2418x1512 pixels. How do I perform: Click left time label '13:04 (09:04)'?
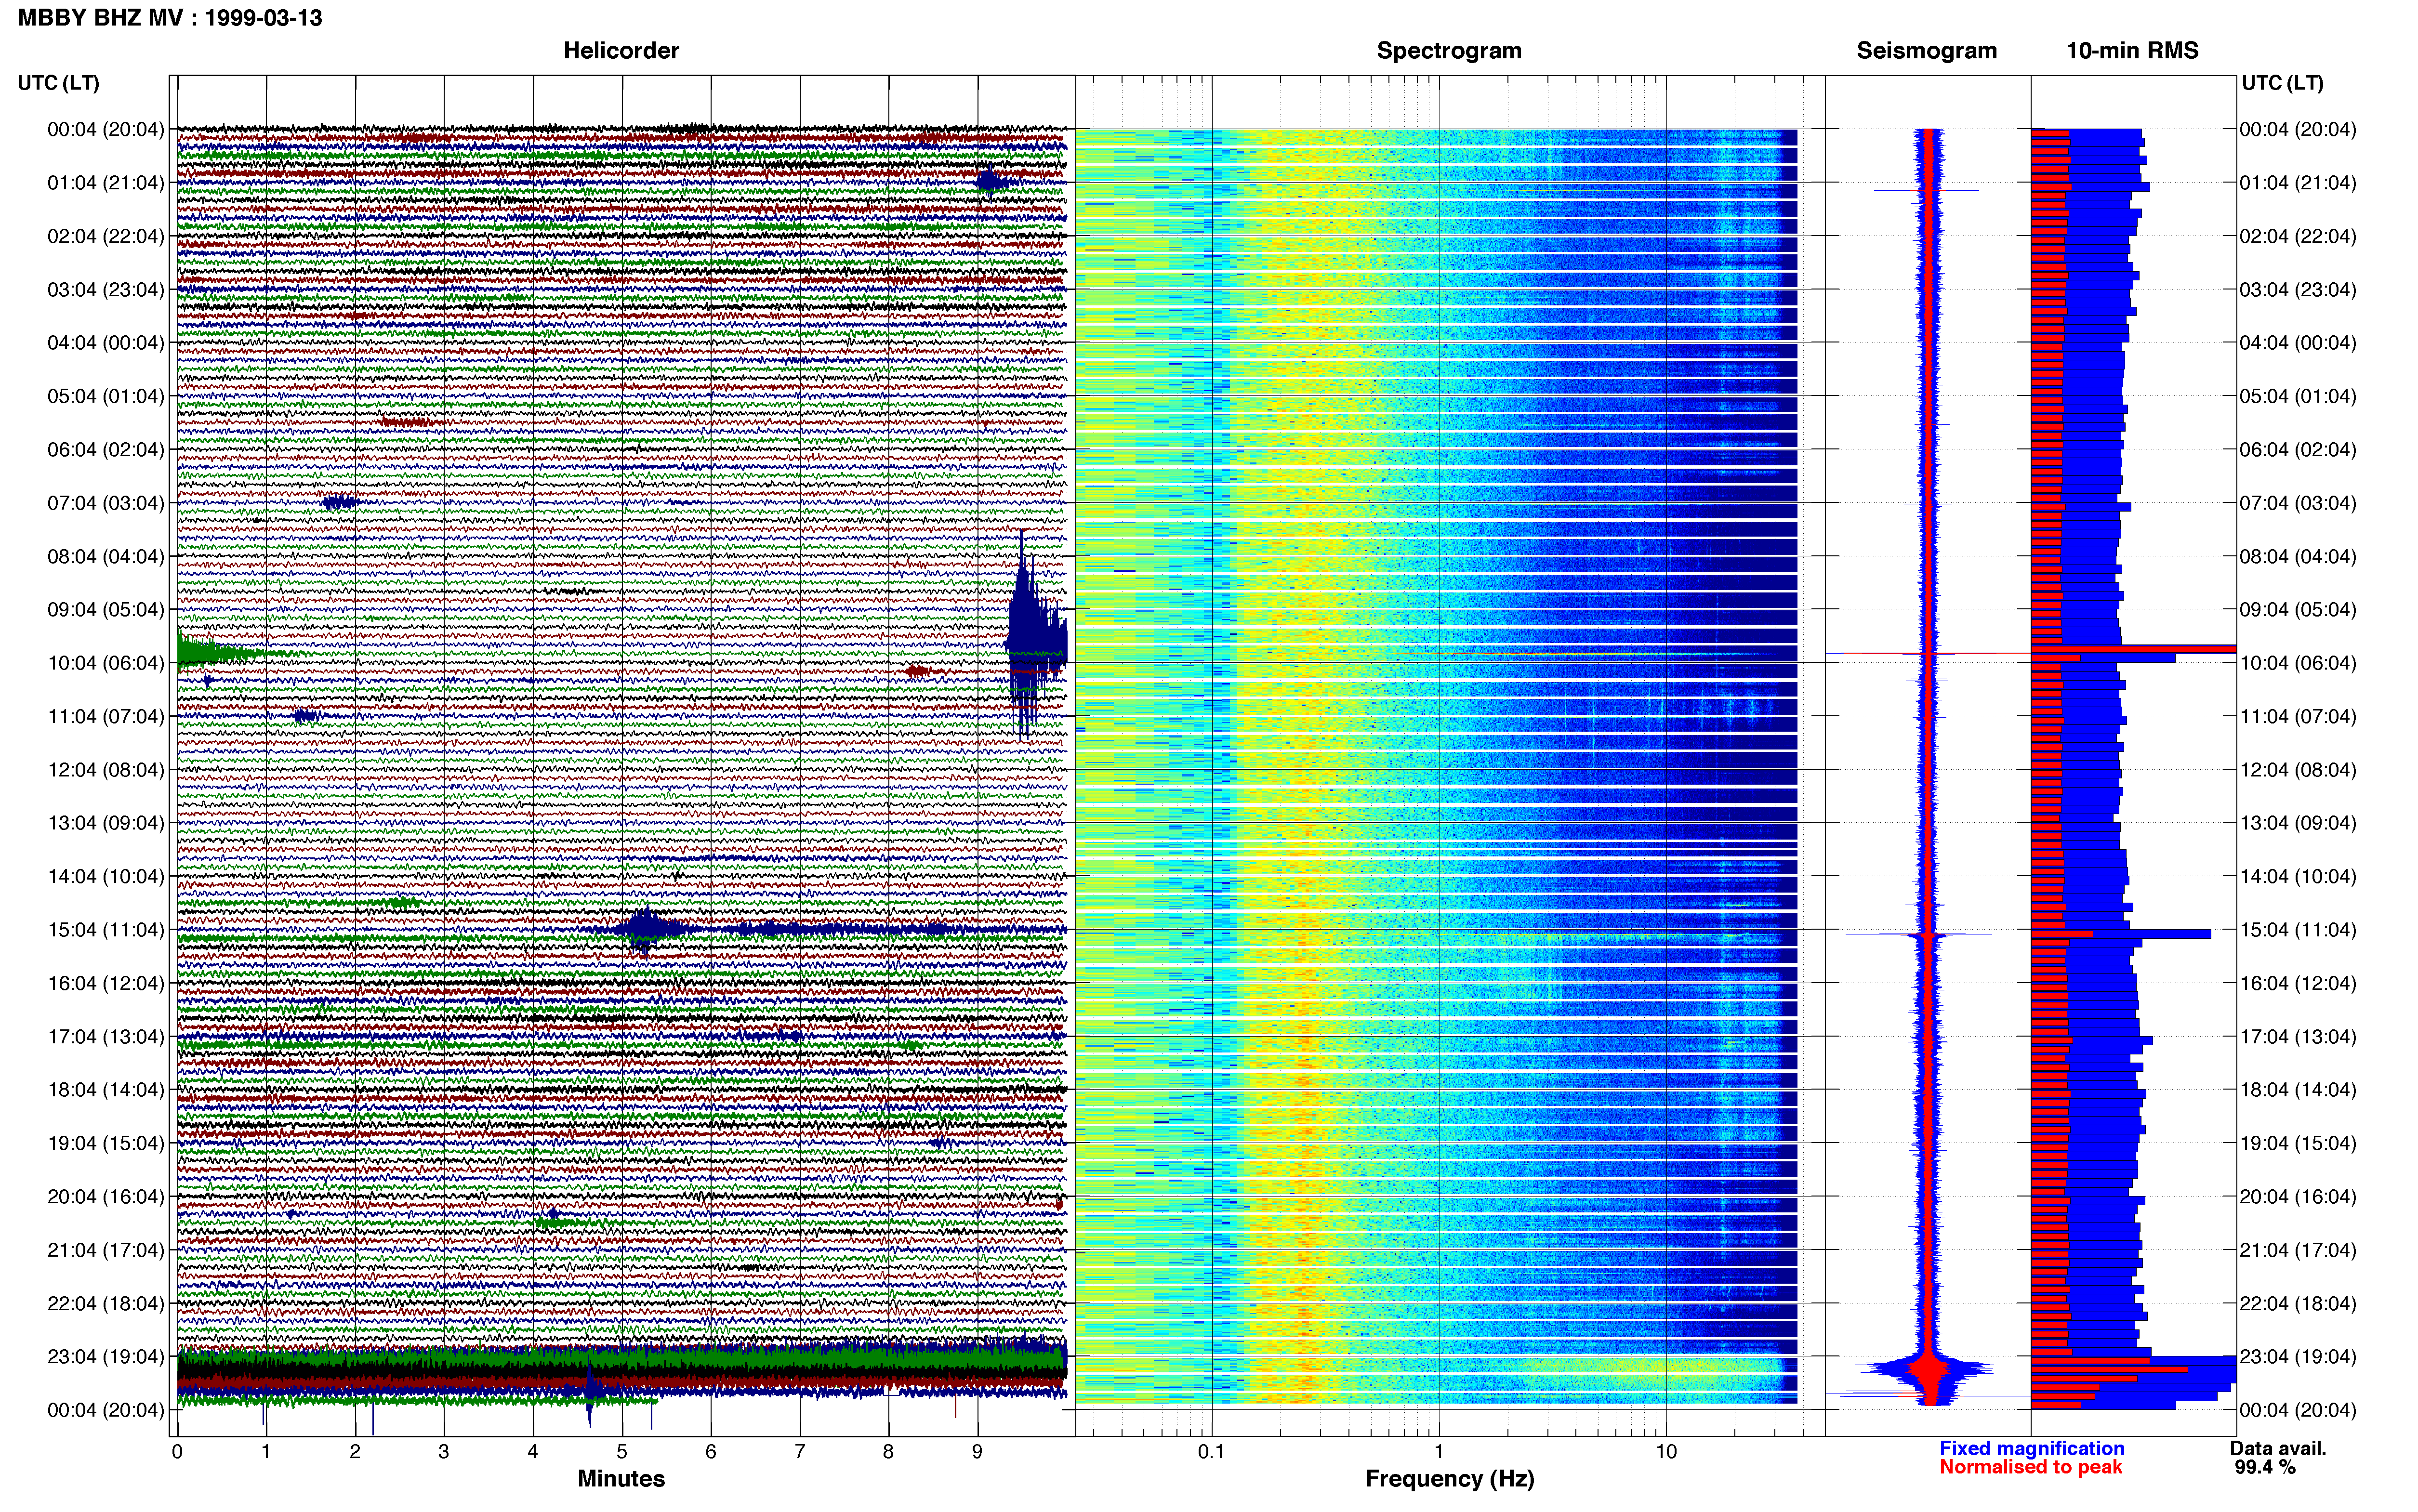106,823
